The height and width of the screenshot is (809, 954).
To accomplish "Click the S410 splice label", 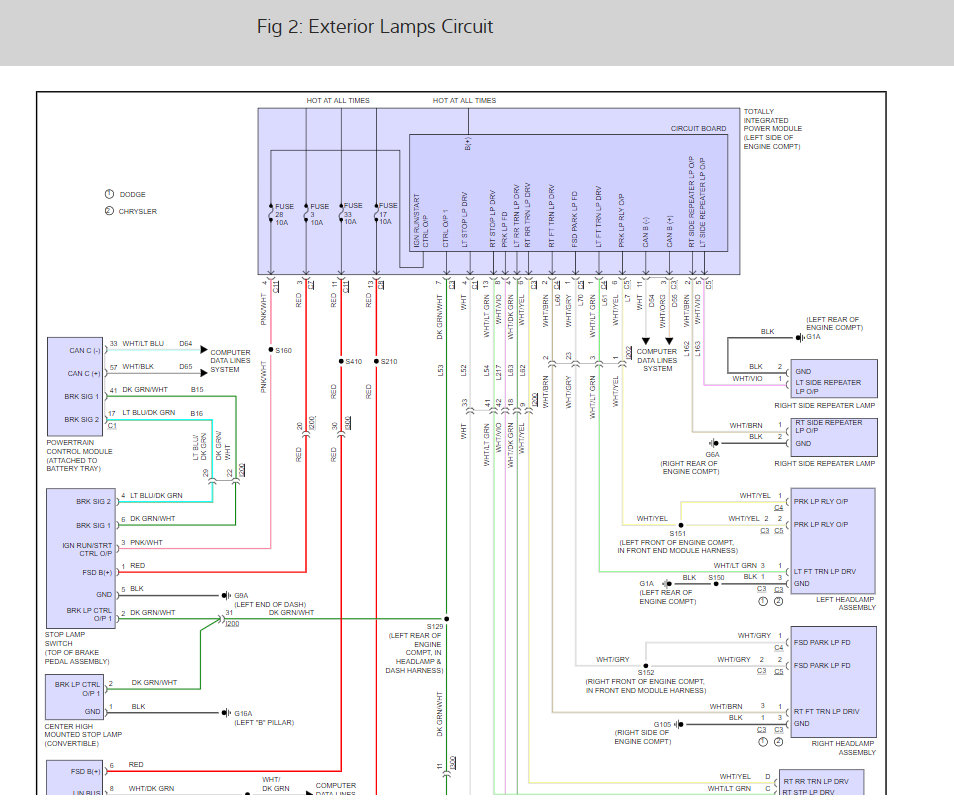I will tap(353, 361).
